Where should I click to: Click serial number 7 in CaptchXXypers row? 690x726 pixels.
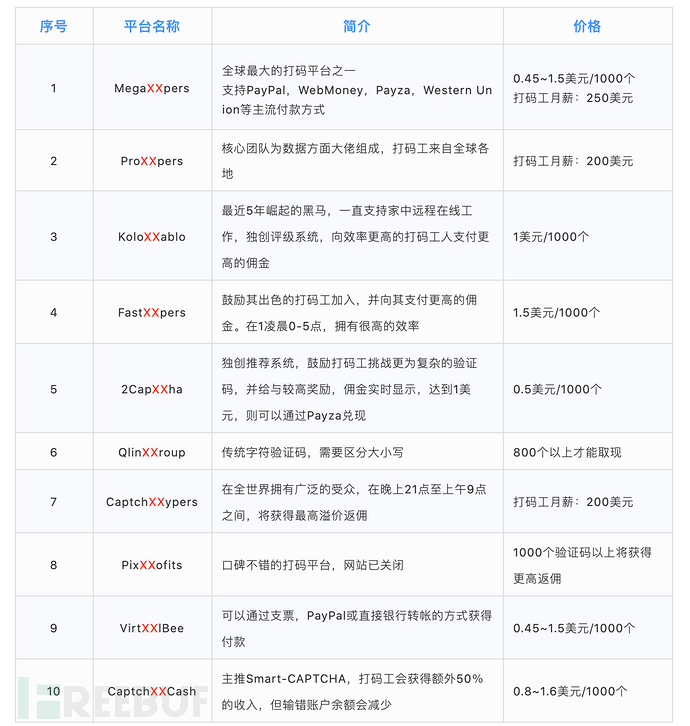point(54,501)
